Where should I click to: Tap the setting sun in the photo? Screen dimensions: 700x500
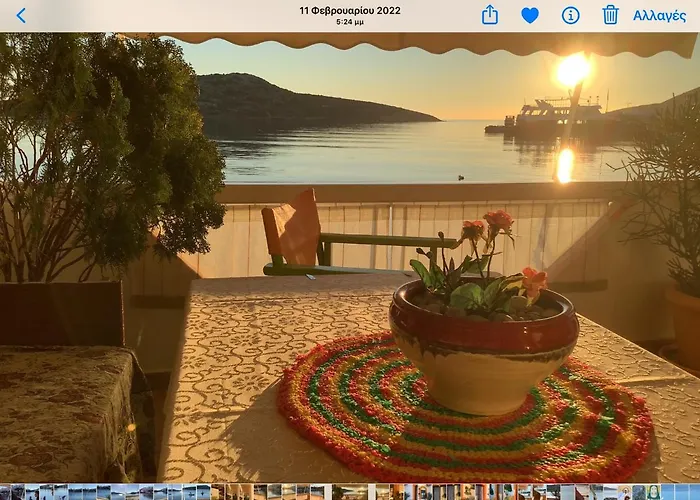[x=573, y=70]
